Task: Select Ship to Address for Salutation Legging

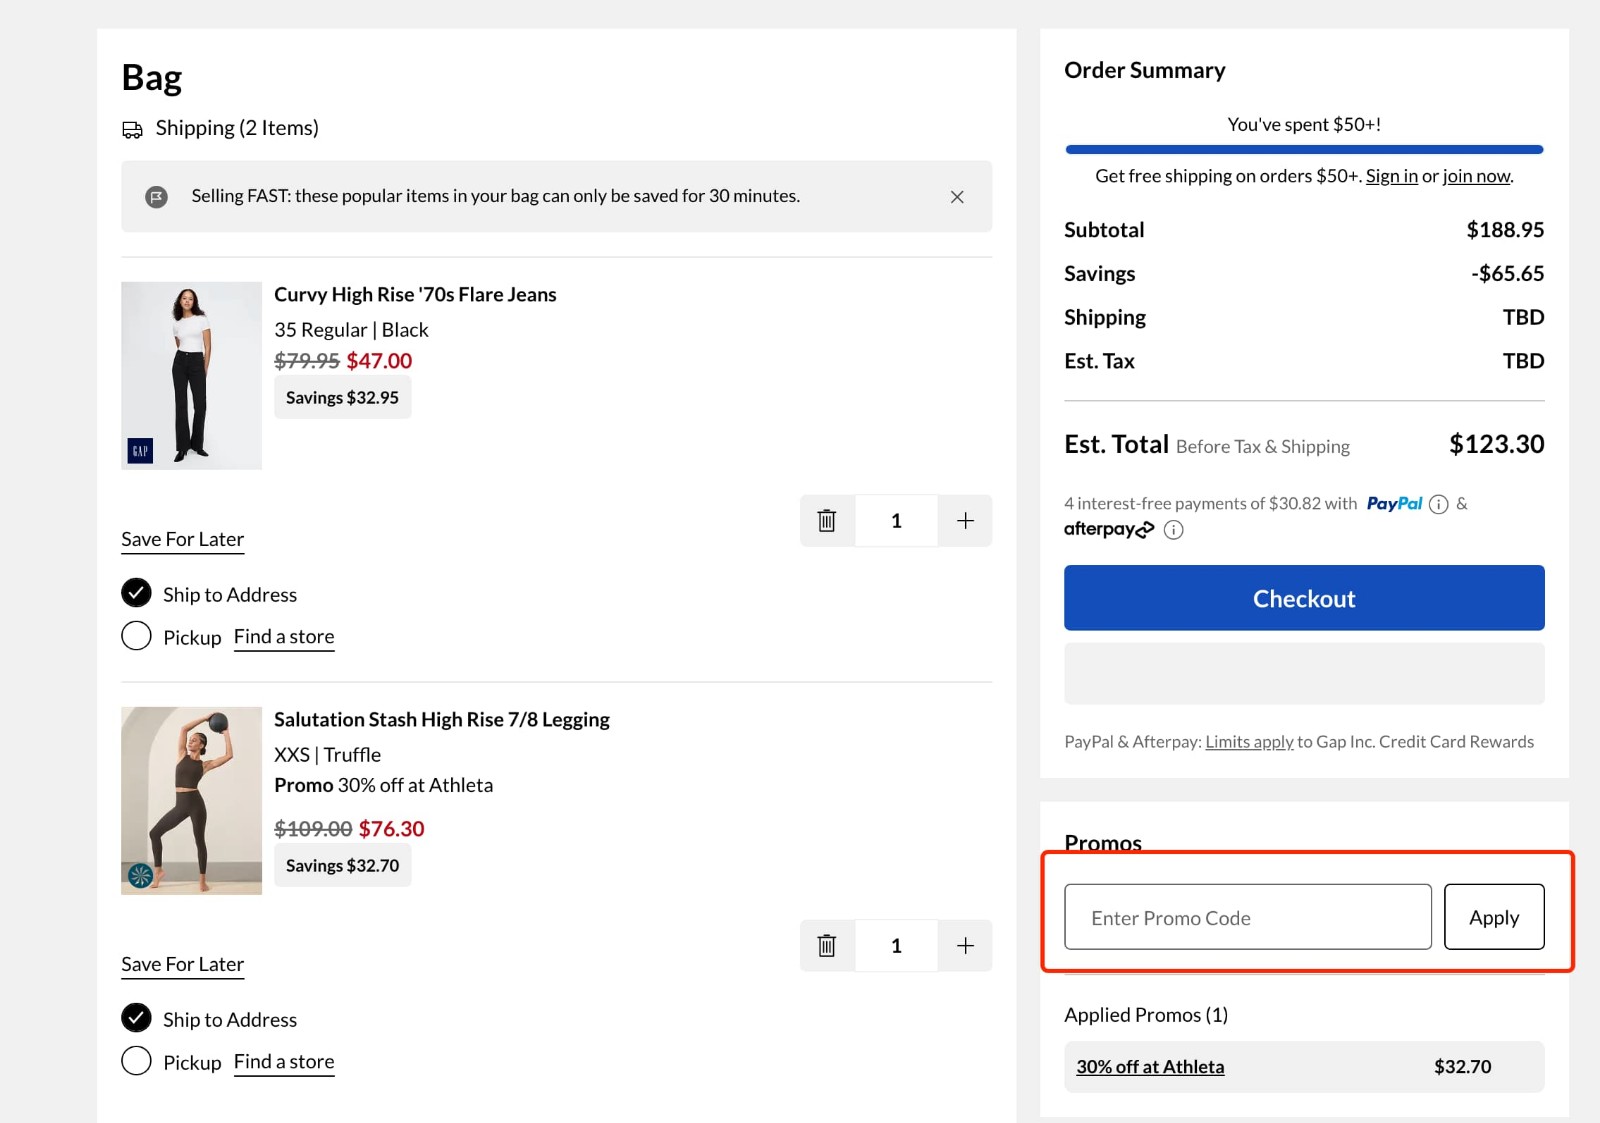Action: pyautogui.click(x=137, y=1018)
